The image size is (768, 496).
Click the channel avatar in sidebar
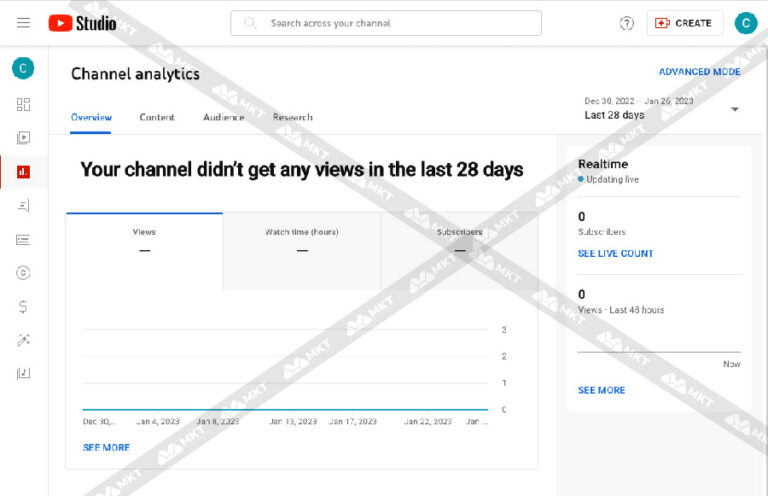point(23,68)
